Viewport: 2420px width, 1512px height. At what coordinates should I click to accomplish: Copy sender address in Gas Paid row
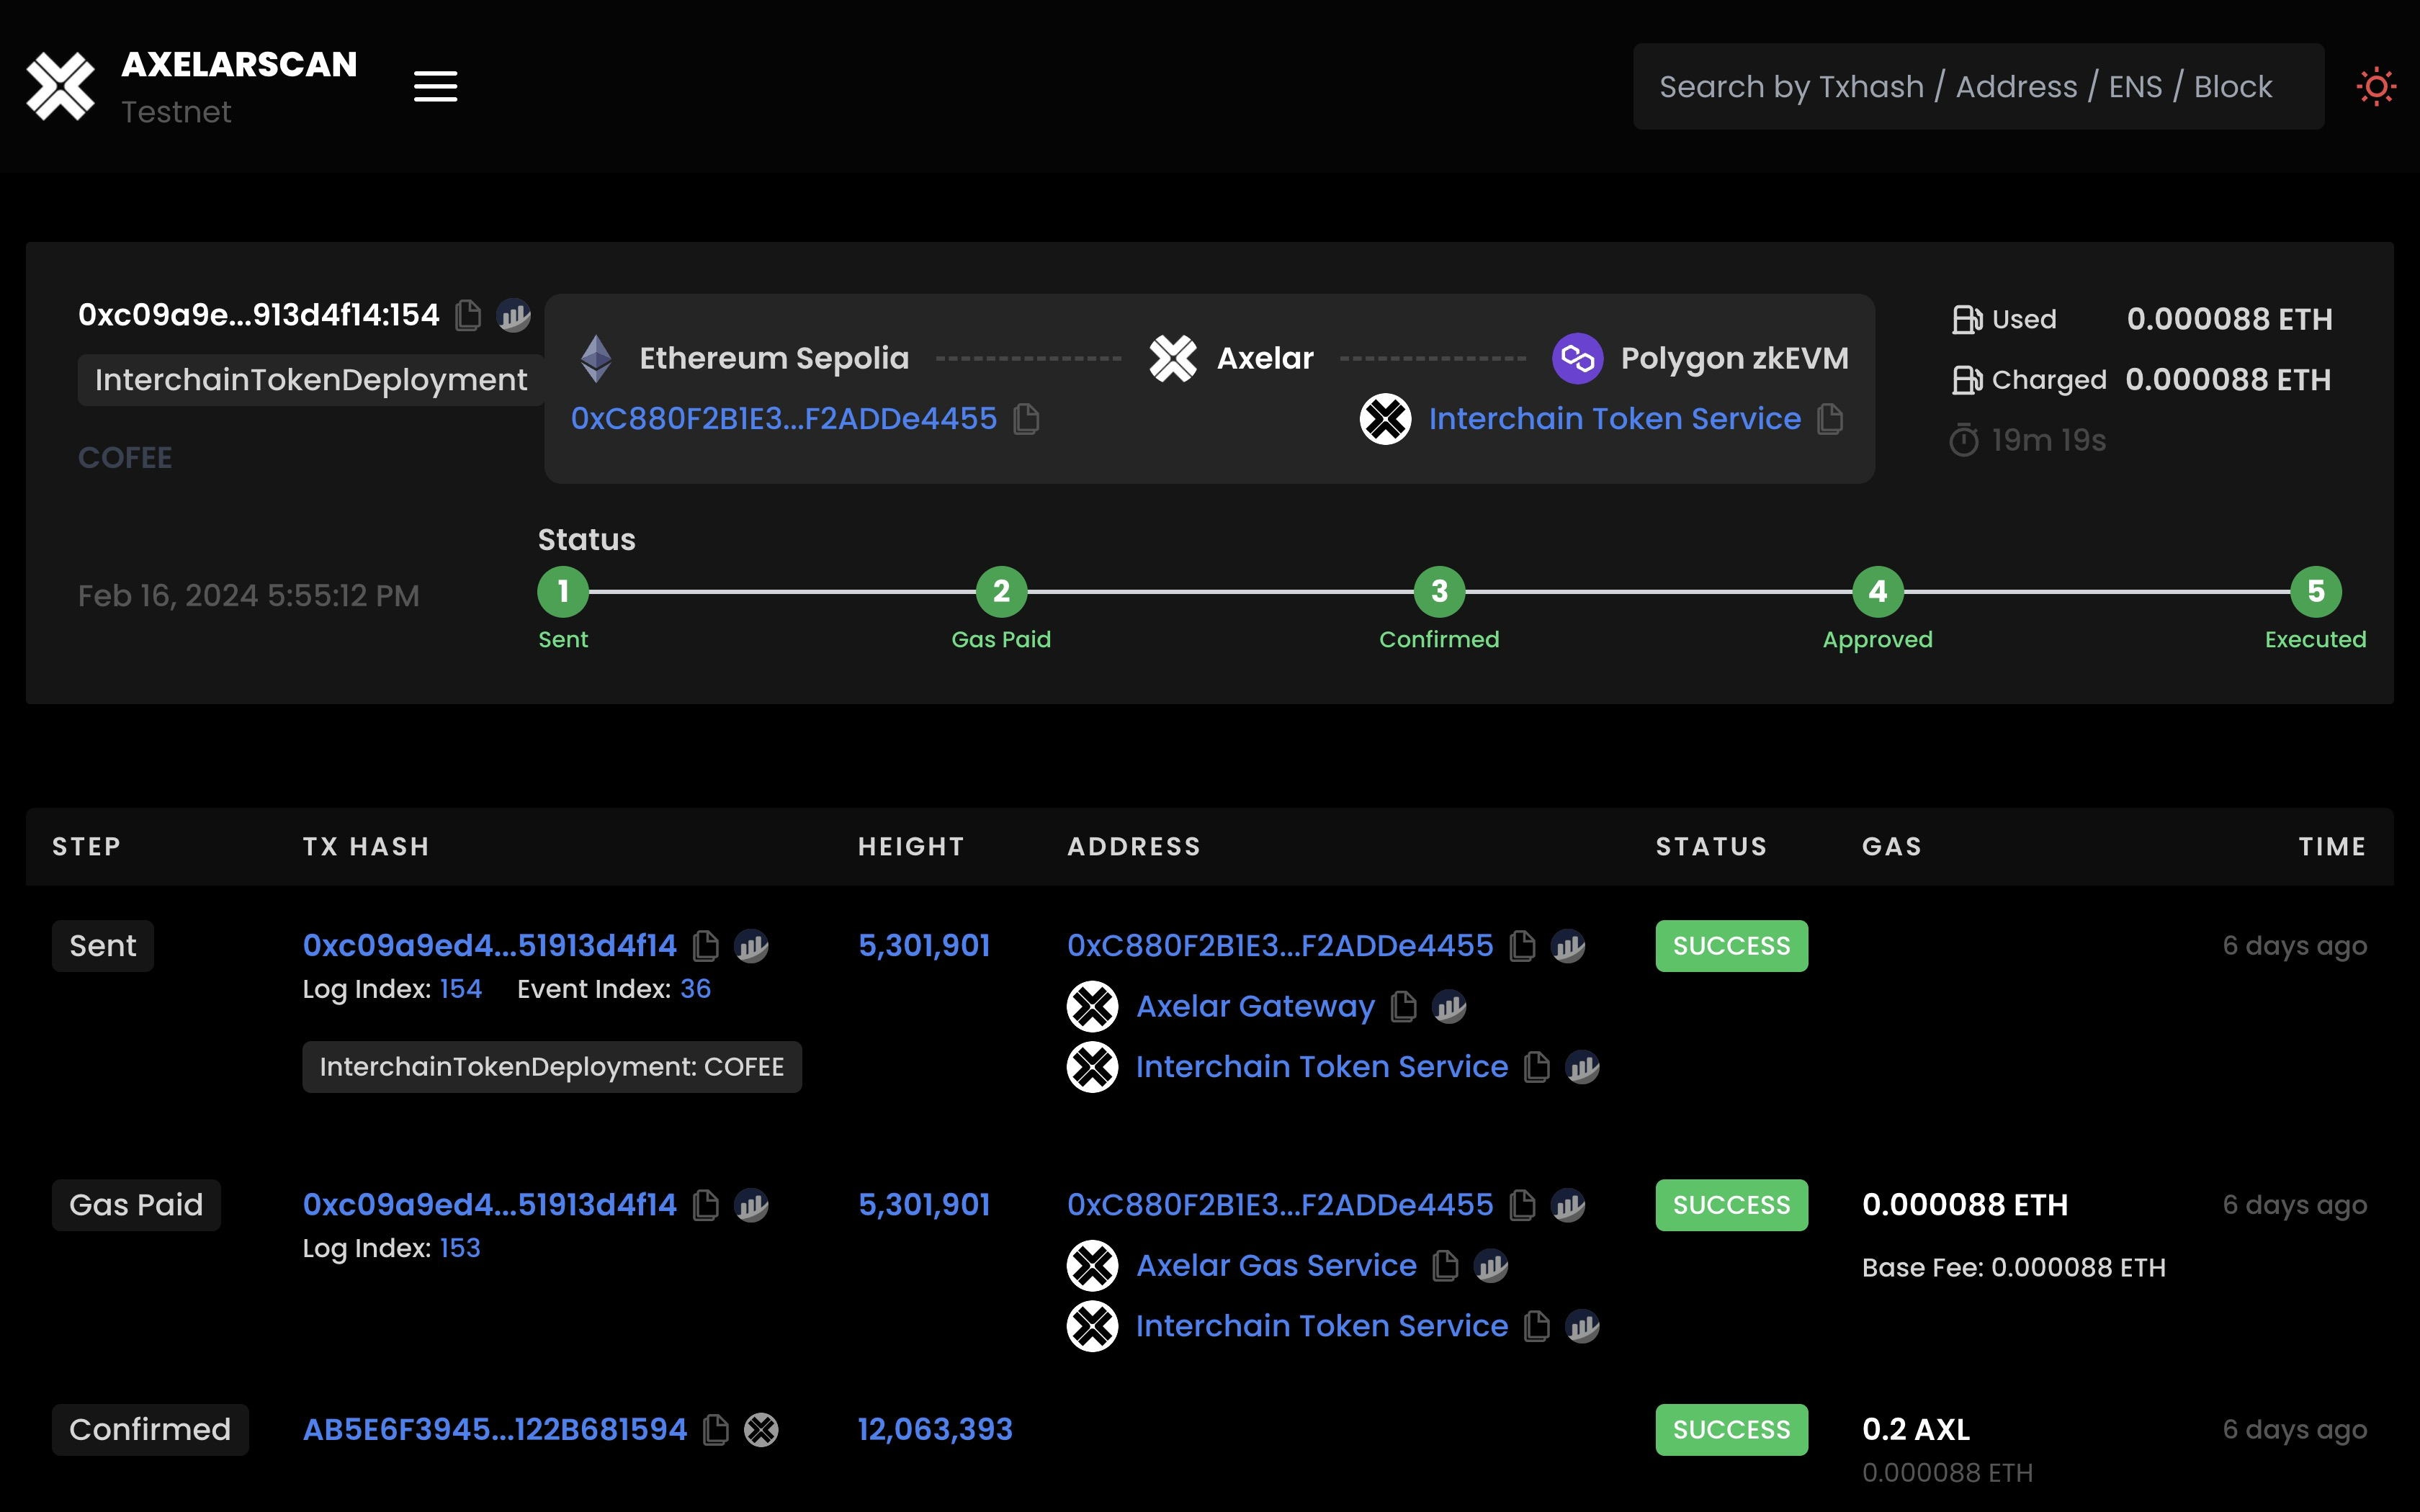pos(1522,1205)
